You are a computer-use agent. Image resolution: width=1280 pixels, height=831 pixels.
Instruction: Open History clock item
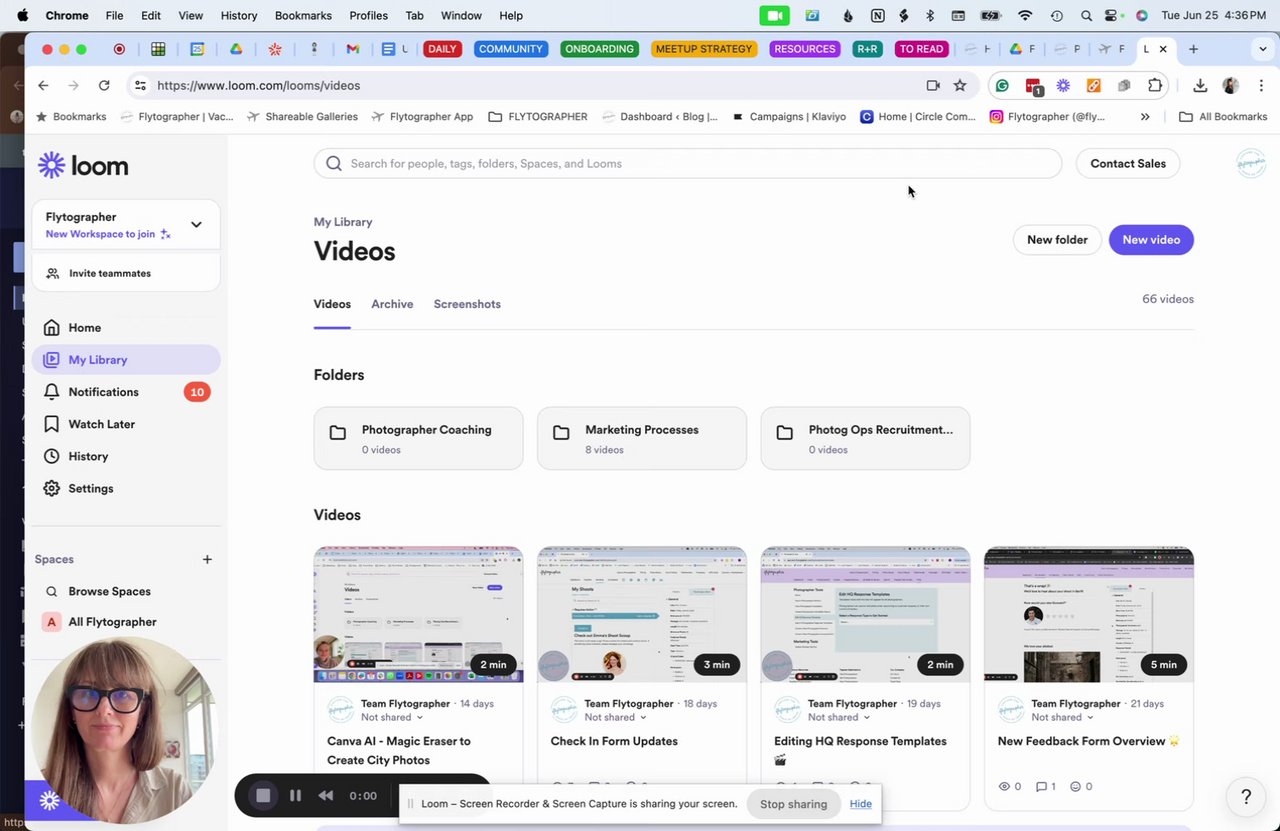(x=126, y=456)
